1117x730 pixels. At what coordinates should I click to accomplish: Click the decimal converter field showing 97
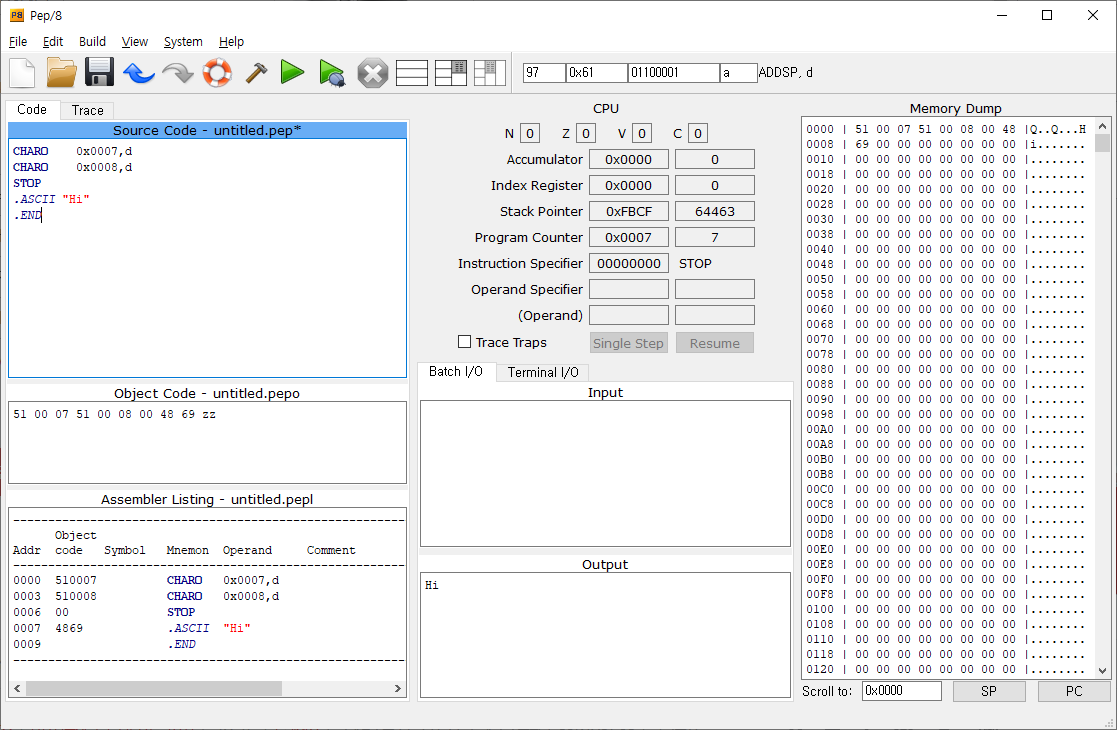(544, 73)
